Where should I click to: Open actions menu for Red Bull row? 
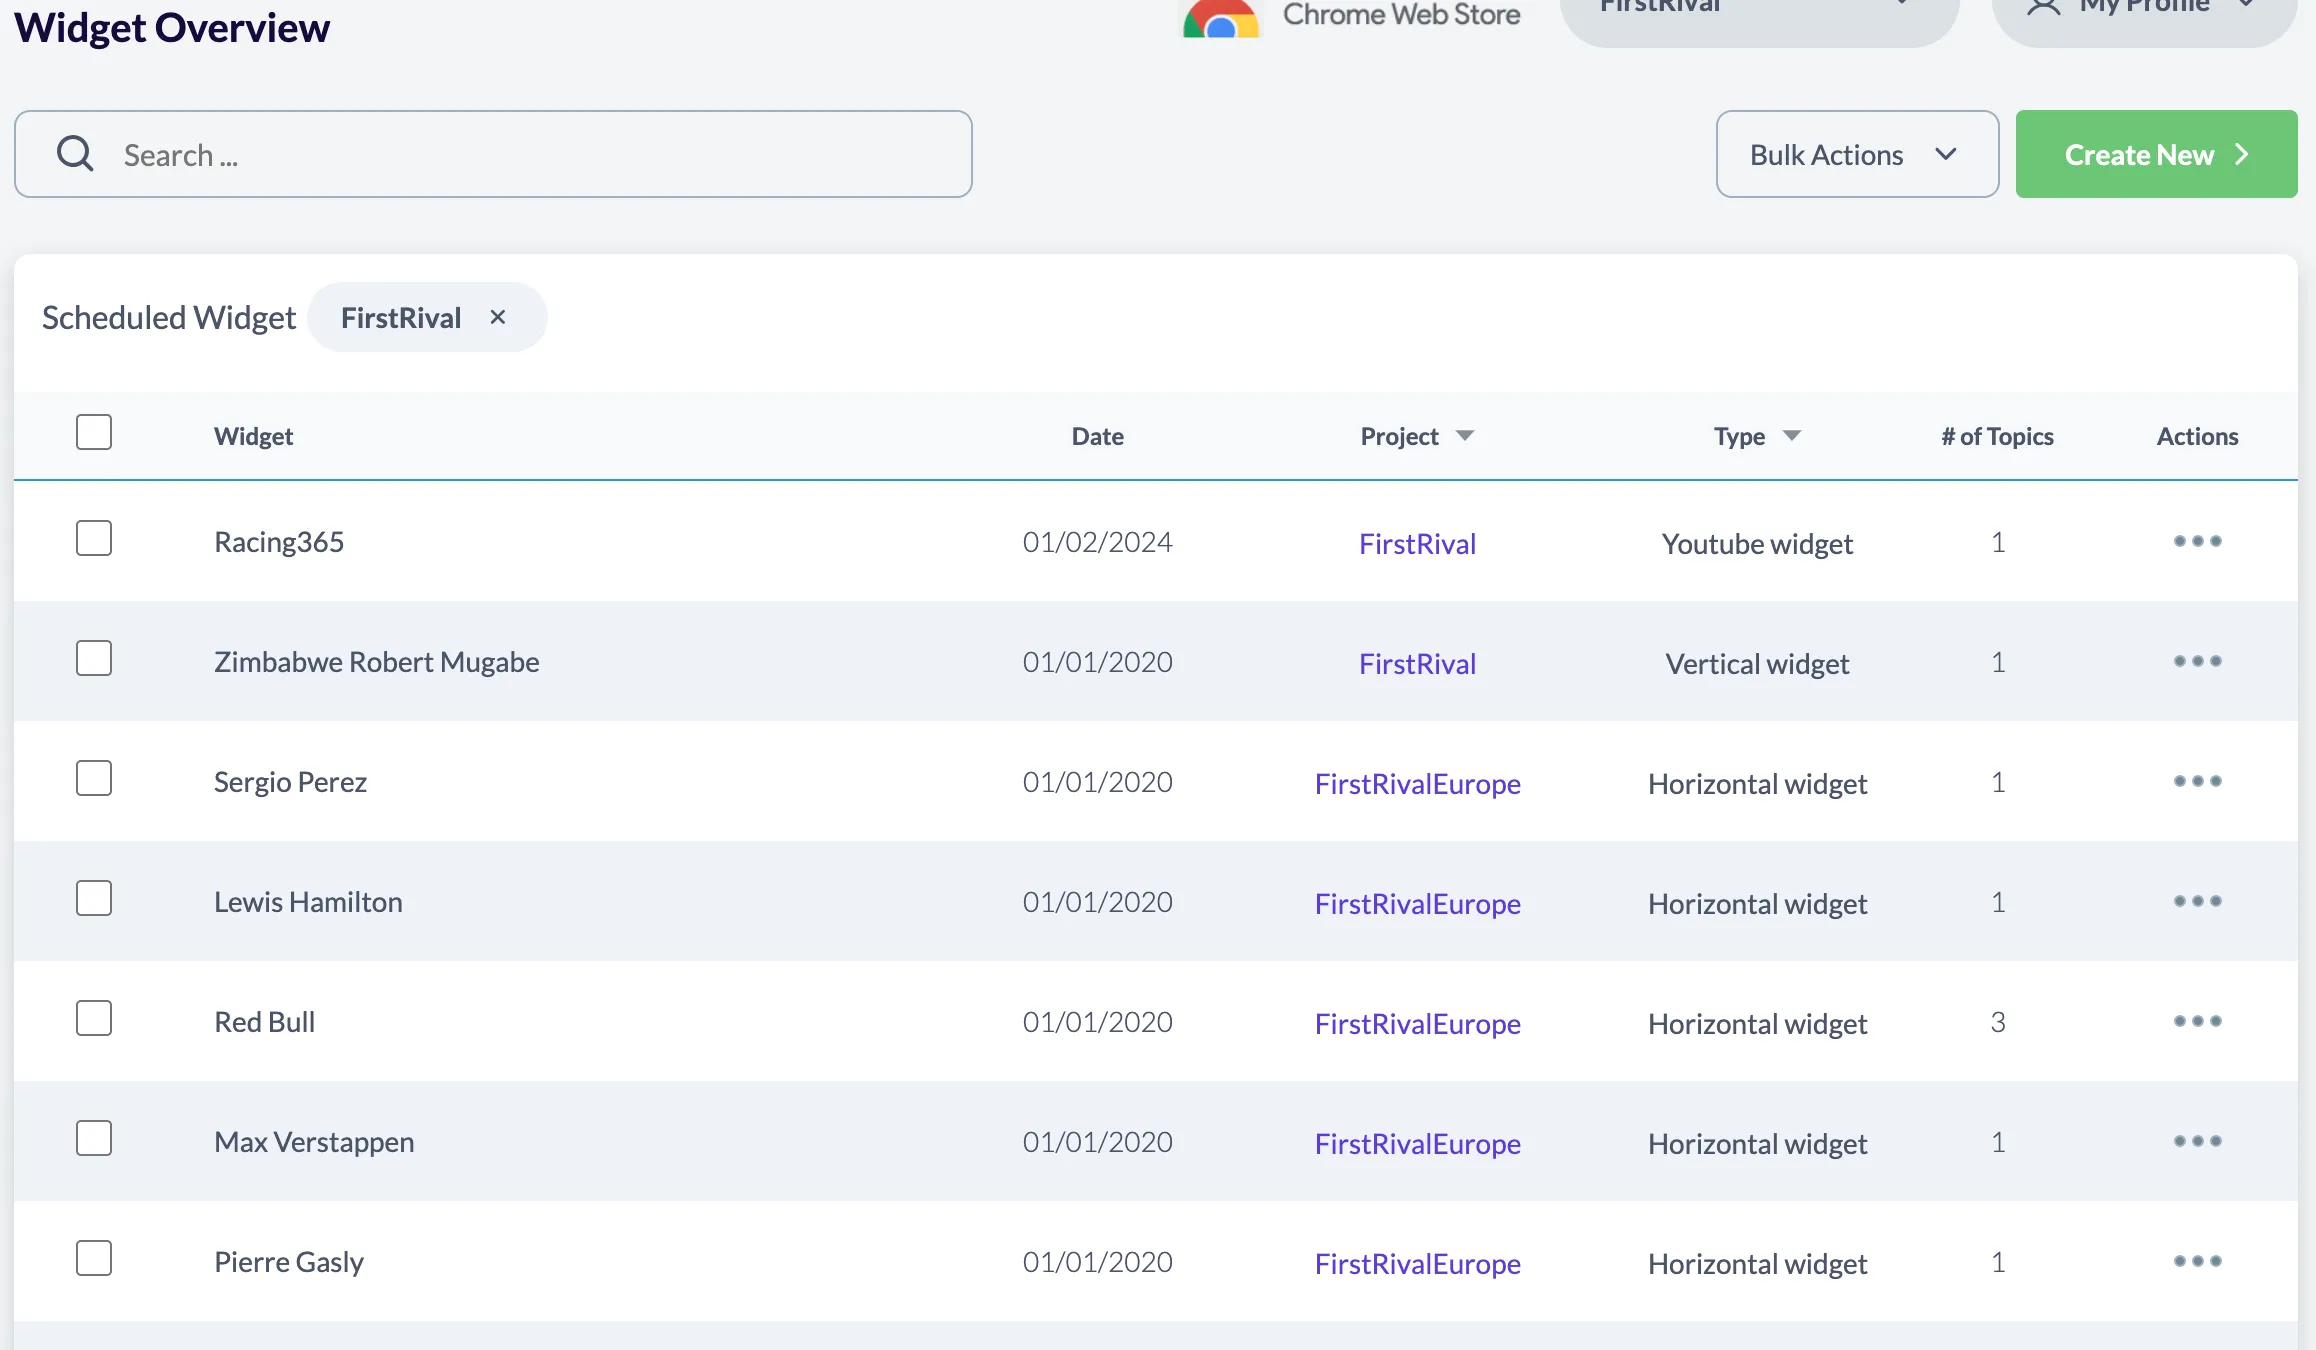pos(2197,1021)
